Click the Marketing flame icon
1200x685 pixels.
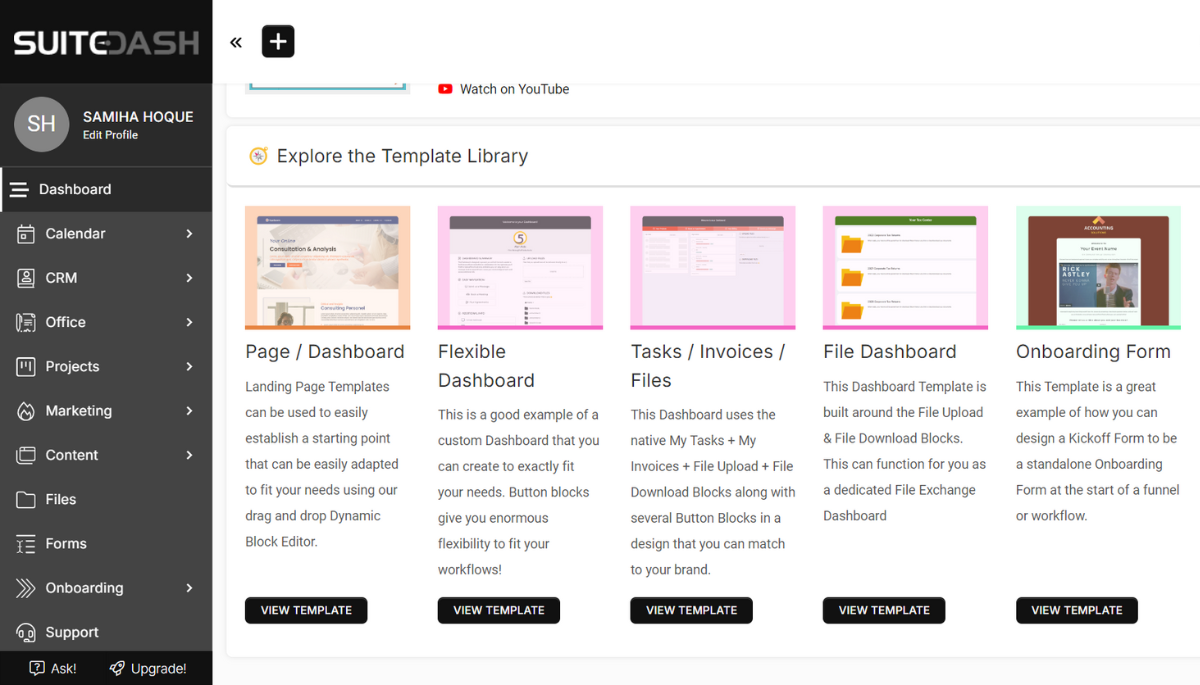26,411
